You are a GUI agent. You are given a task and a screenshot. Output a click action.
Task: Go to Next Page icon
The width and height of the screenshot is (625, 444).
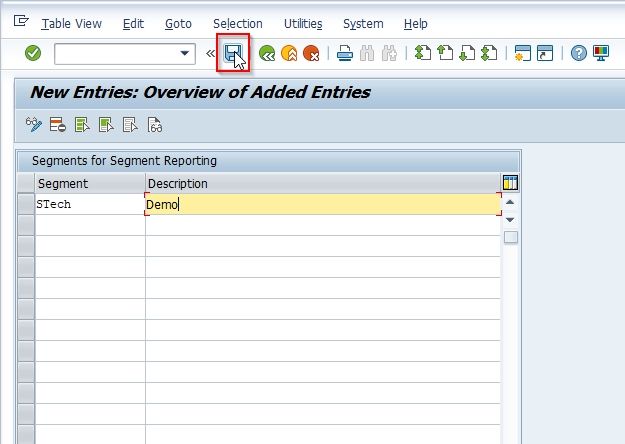click(x=467, y=53)
